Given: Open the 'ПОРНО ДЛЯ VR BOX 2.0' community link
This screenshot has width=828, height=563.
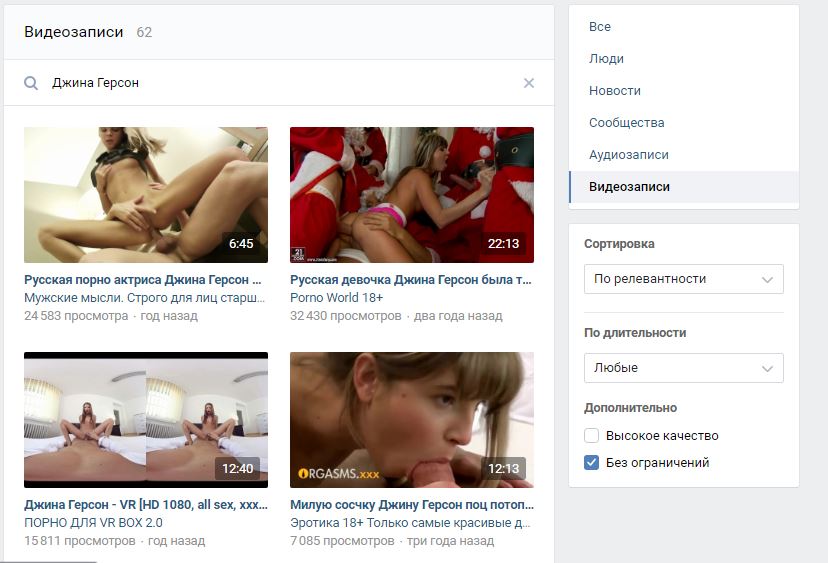Looking at the screenshot, I should click(93, 522).
